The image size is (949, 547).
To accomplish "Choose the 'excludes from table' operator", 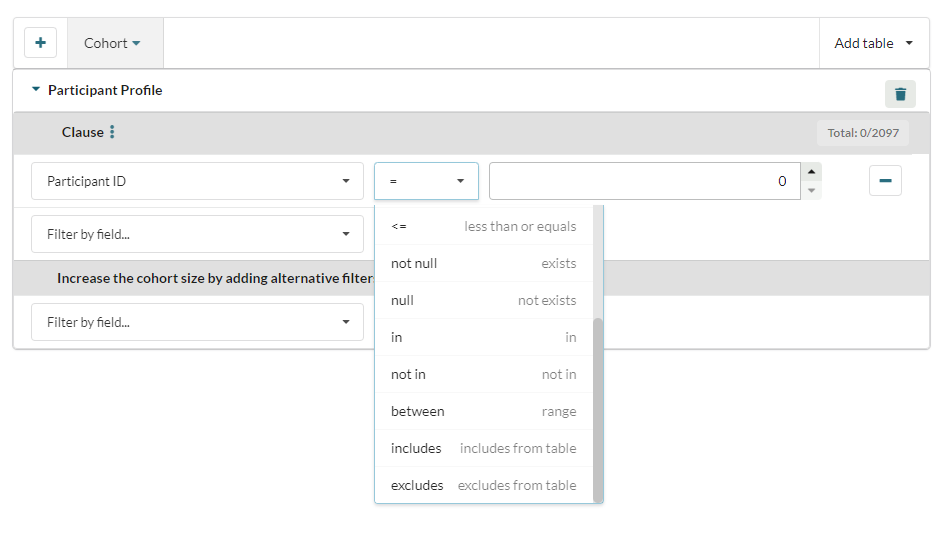I will point(483,485).
